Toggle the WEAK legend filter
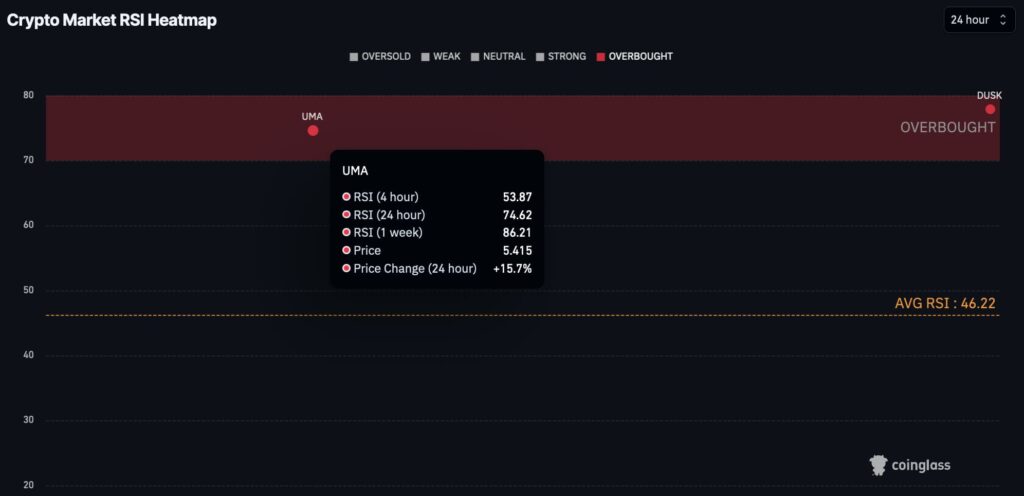This screenshot has width=1024, height=496. 441,57
